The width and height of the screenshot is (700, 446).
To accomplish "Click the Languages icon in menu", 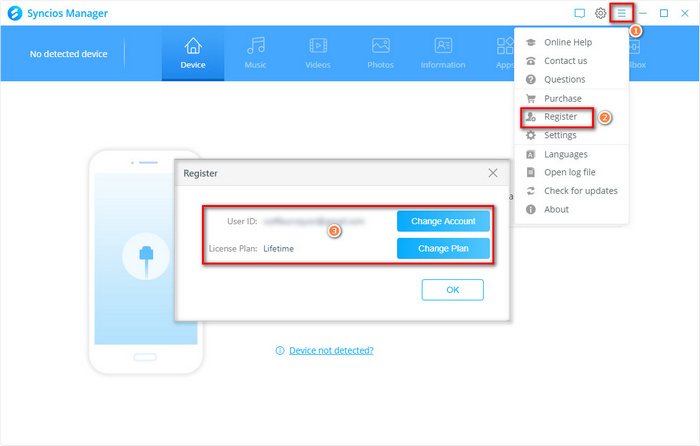I will [530, 154].
